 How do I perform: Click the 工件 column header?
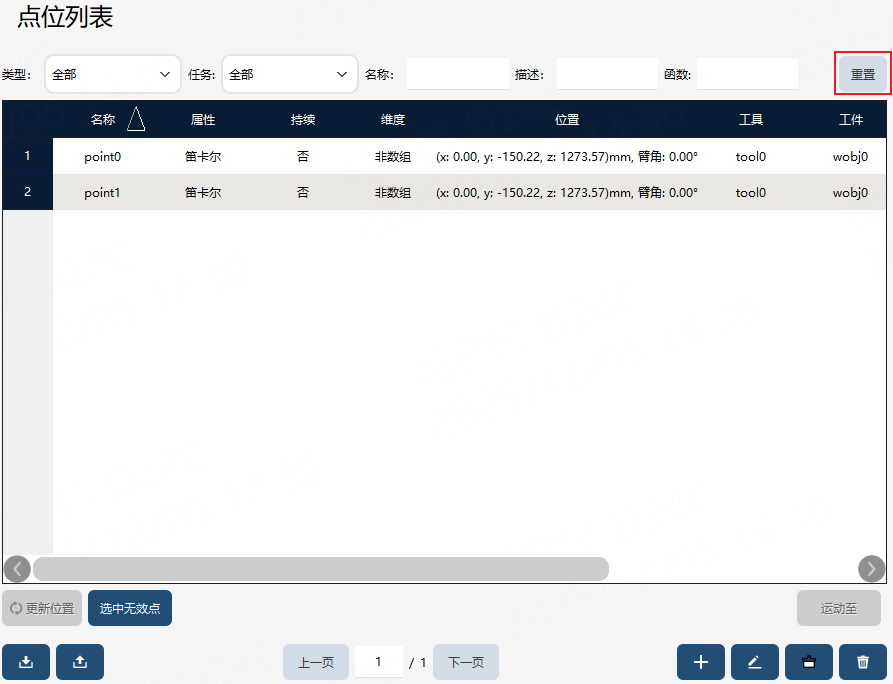[x=851, y=120]
